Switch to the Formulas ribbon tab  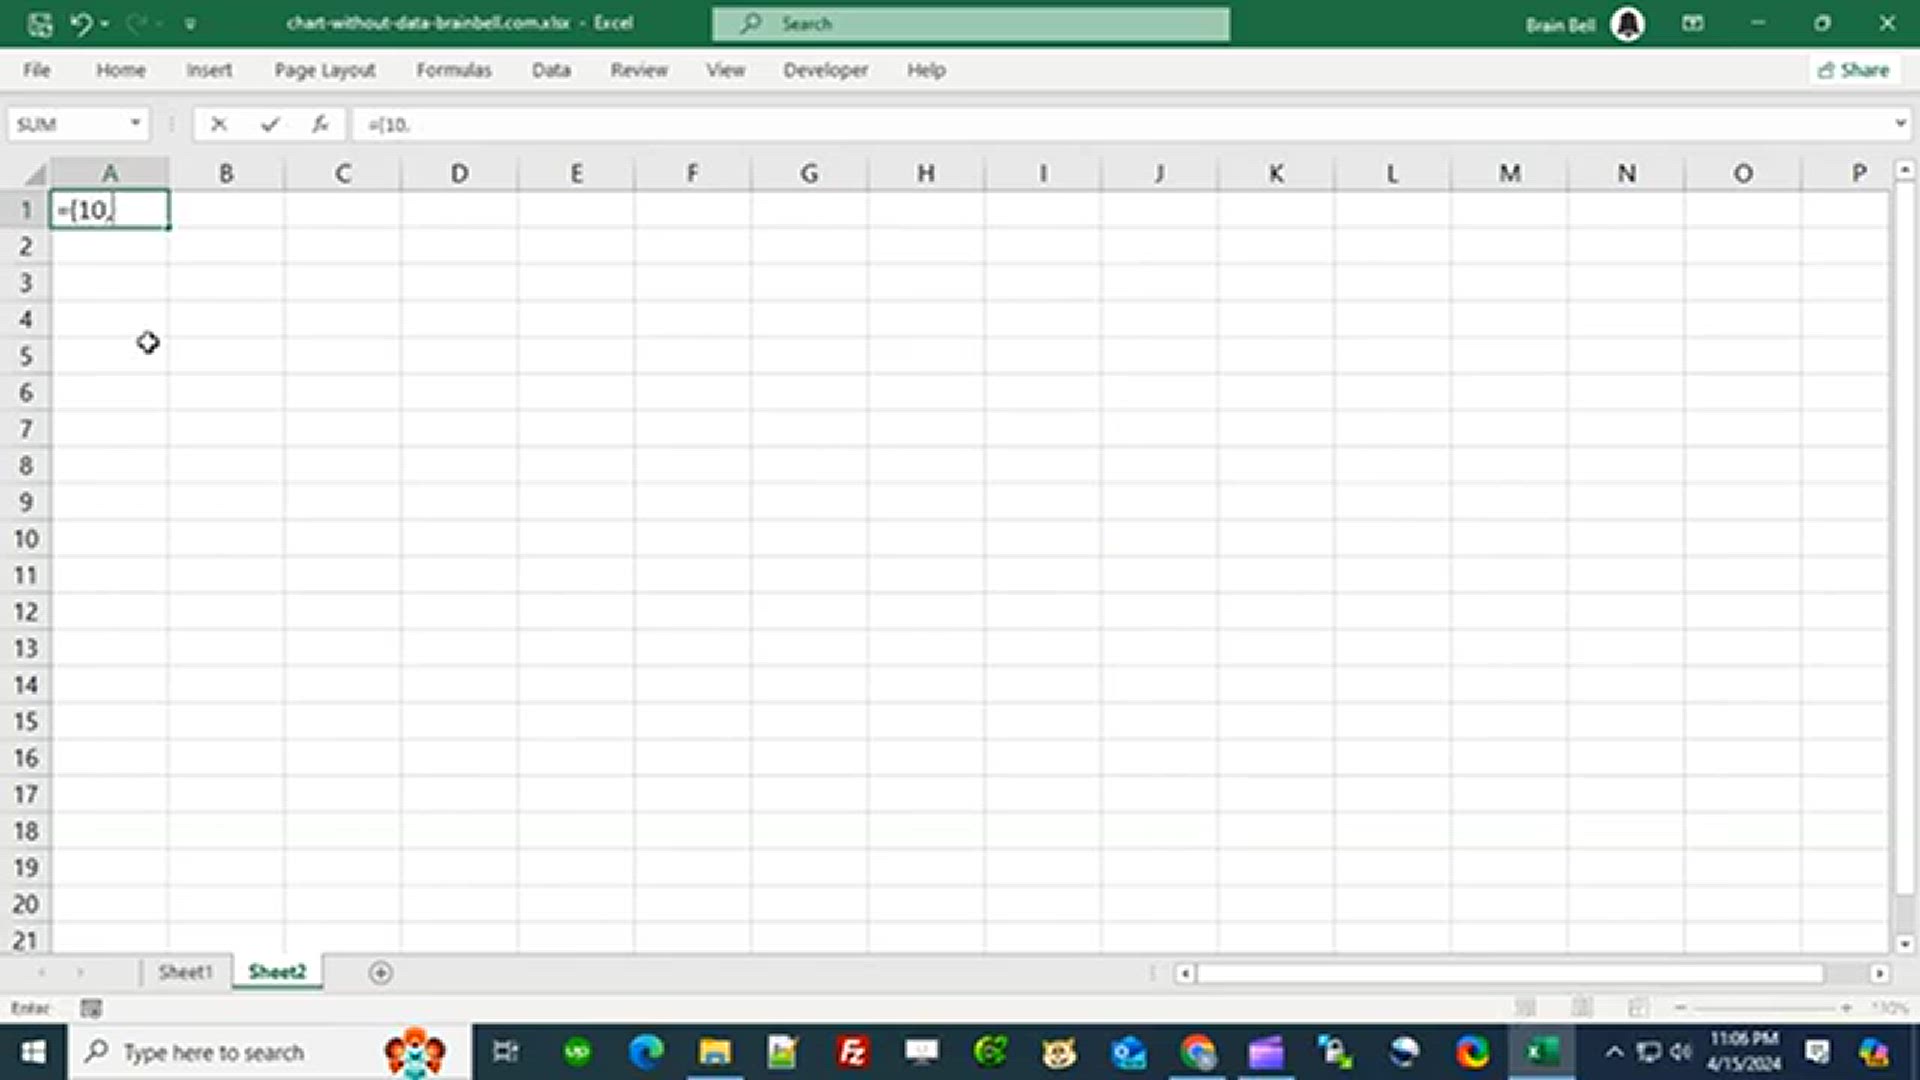point(454,70)
